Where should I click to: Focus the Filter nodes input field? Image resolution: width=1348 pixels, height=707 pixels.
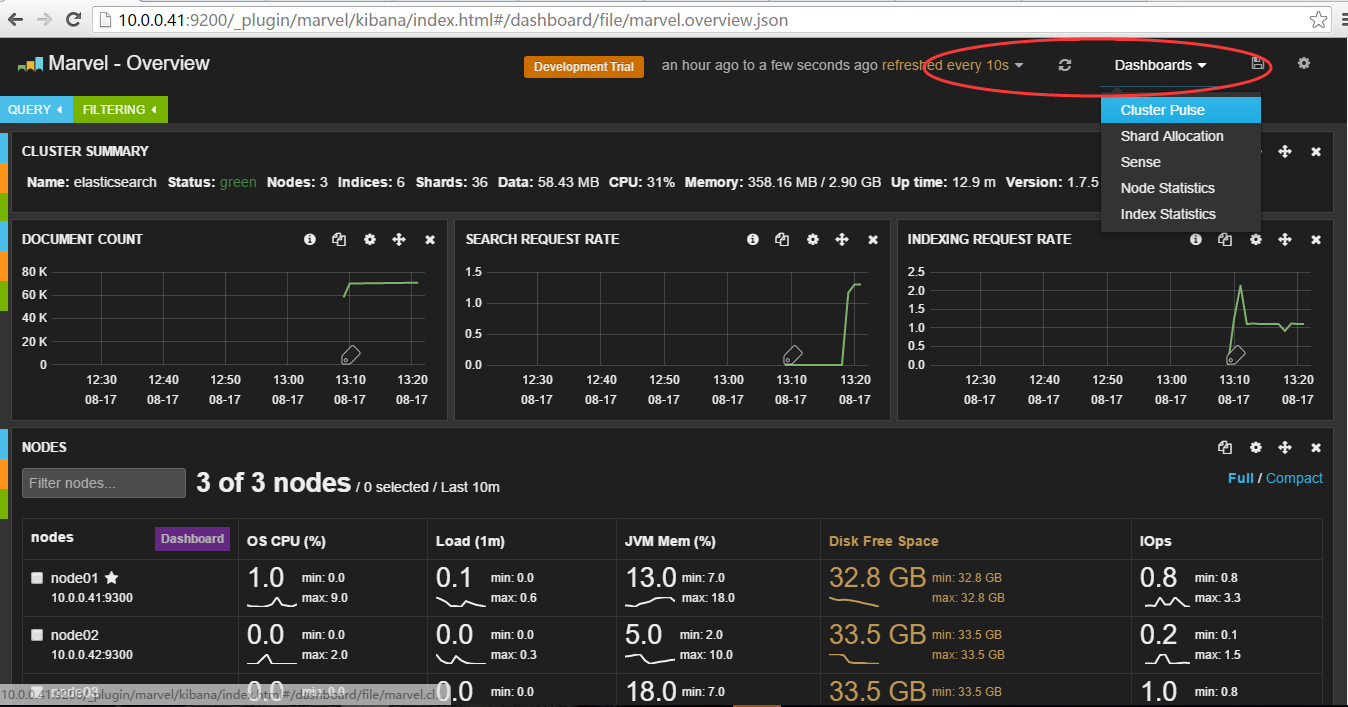click(104, 483)
